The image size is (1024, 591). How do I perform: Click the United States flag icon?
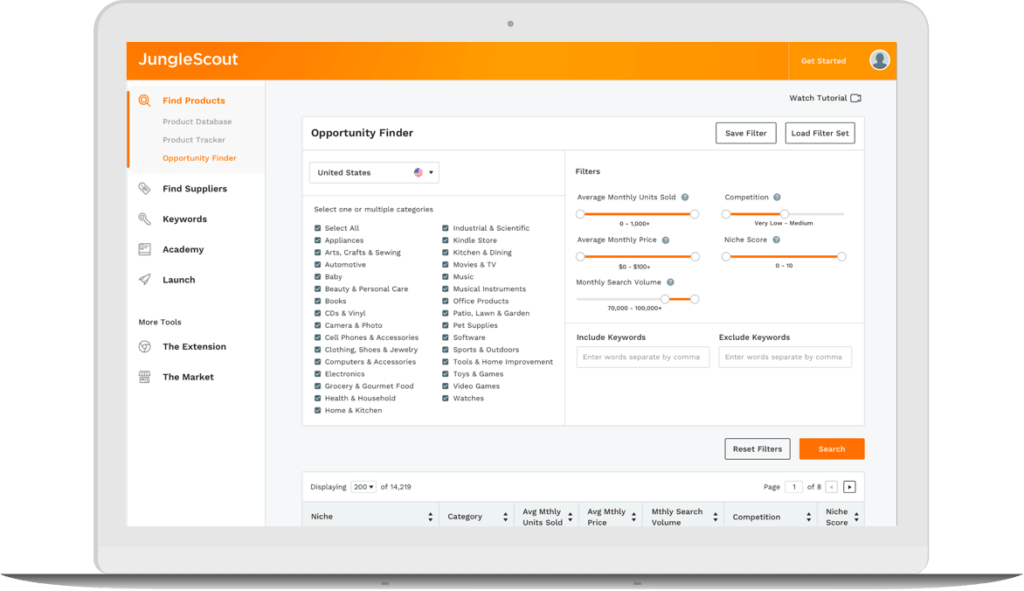click(x=418, y=172)
